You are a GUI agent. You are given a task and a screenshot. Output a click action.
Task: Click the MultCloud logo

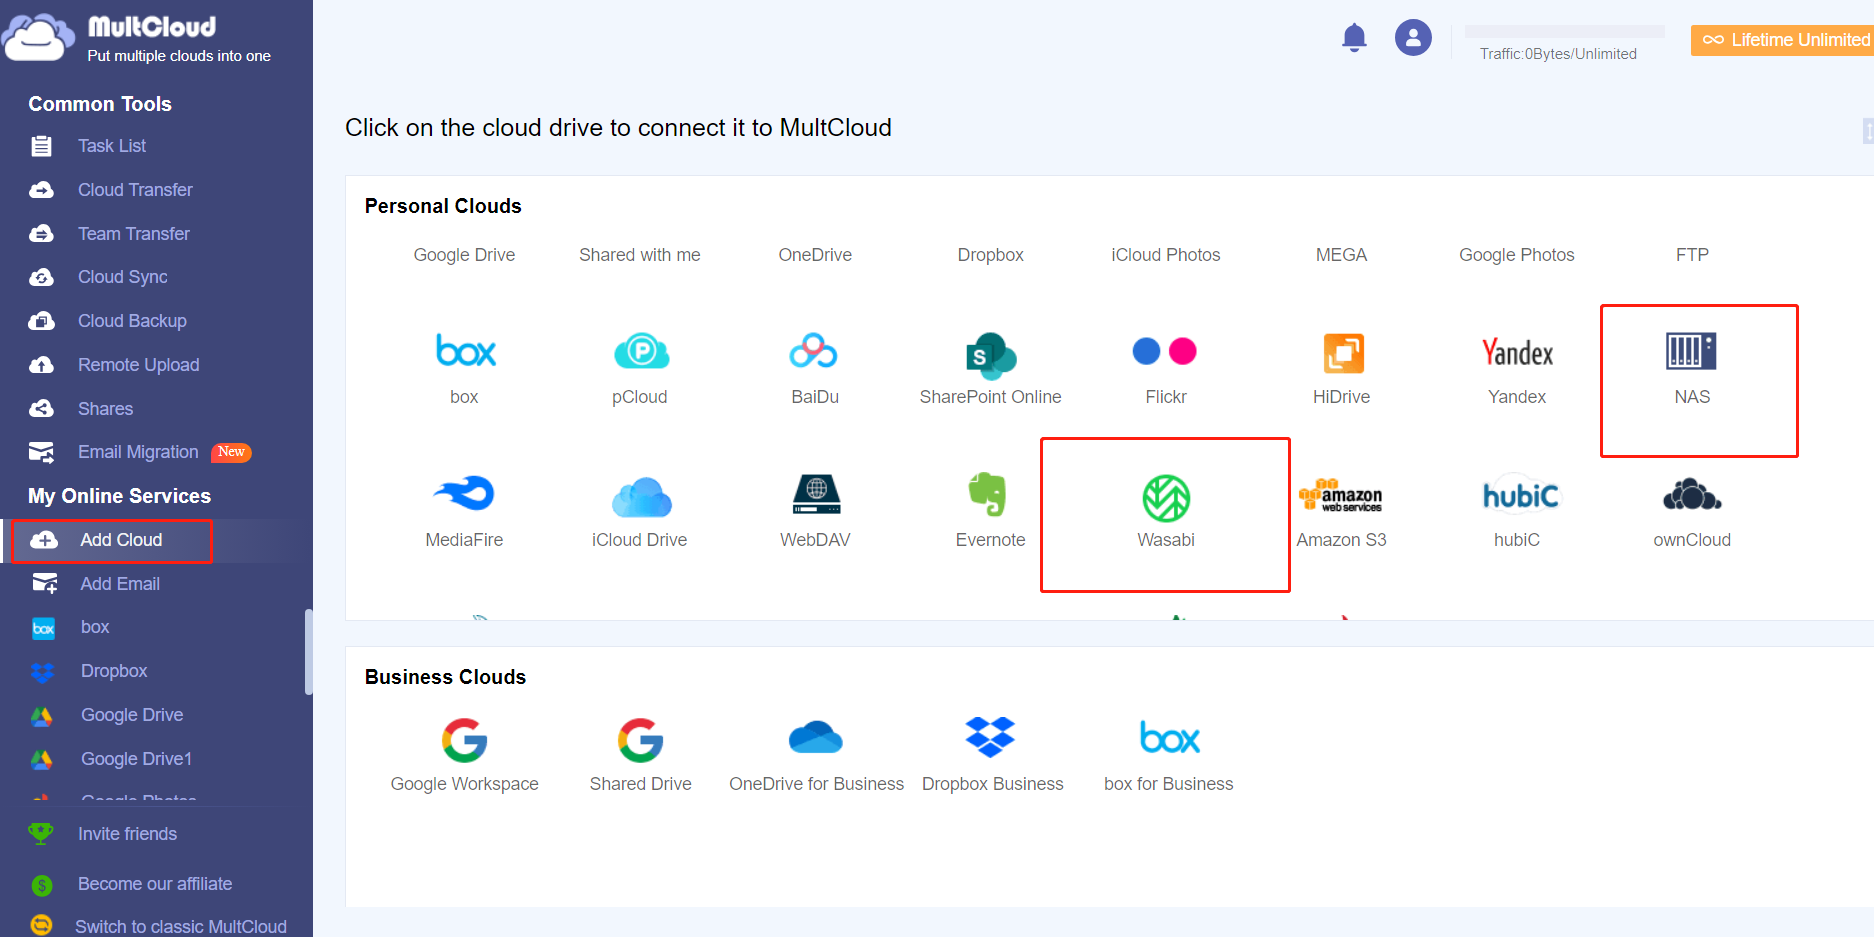(137, 38)
